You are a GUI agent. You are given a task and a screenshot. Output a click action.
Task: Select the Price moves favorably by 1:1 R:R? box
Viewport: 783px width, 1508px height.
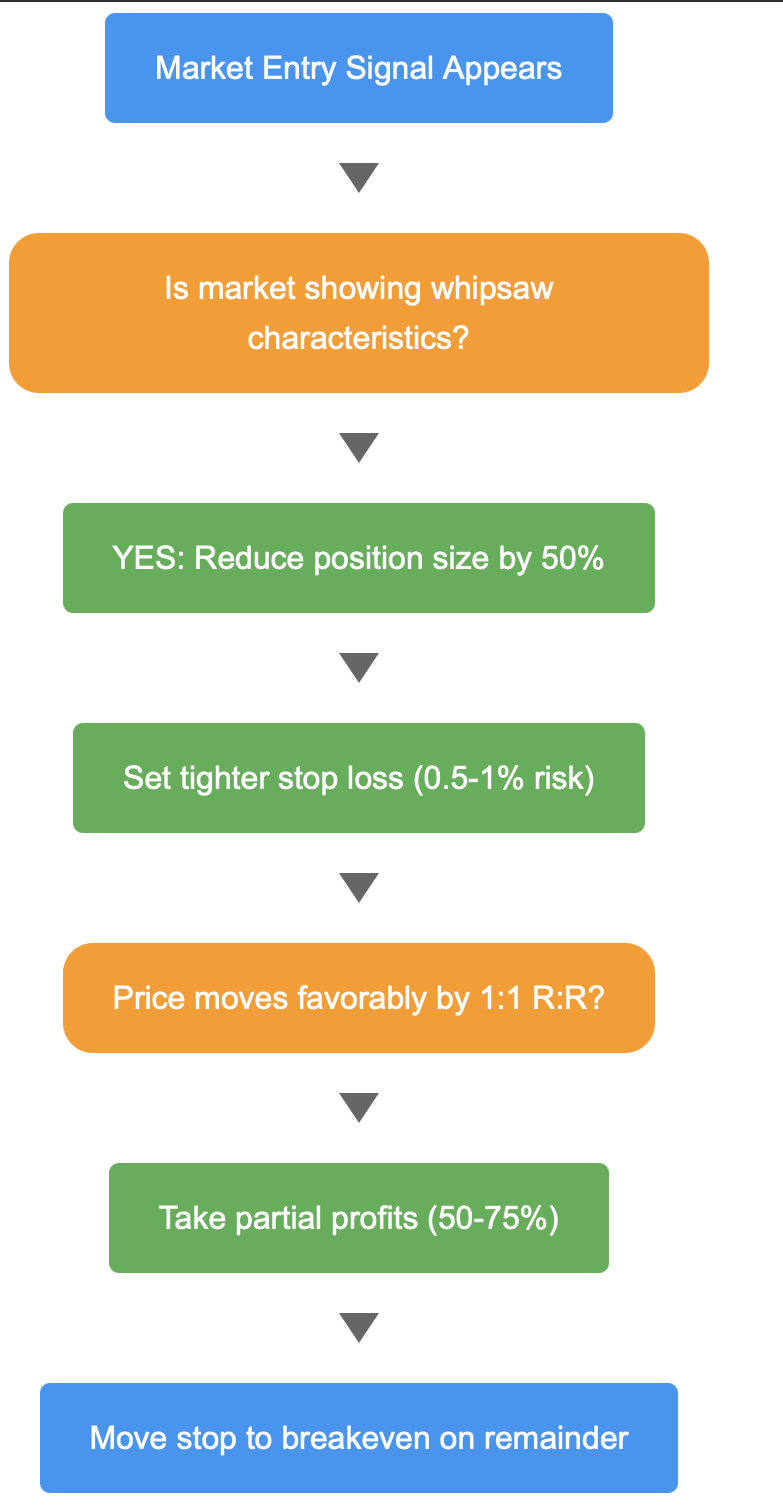(359, 998)
